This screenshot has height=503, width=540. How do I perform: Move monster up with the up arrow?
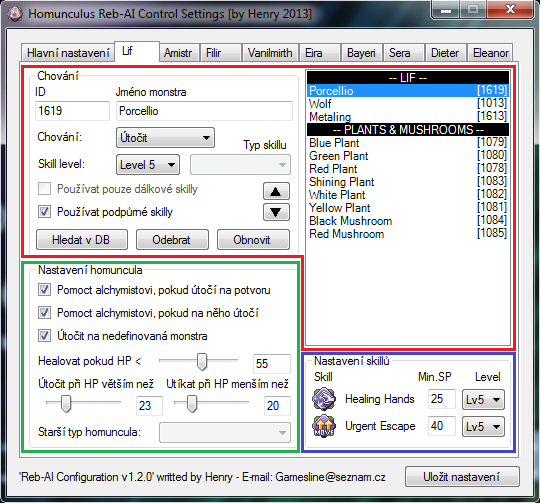[276, 191]
